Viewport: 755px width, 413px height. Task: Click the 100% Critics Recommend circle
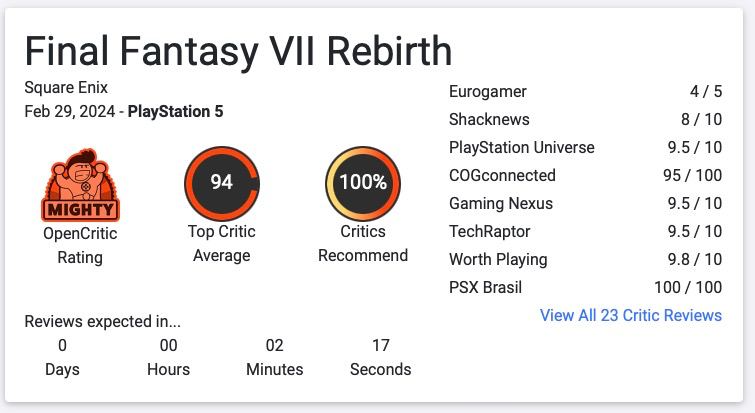362,181
